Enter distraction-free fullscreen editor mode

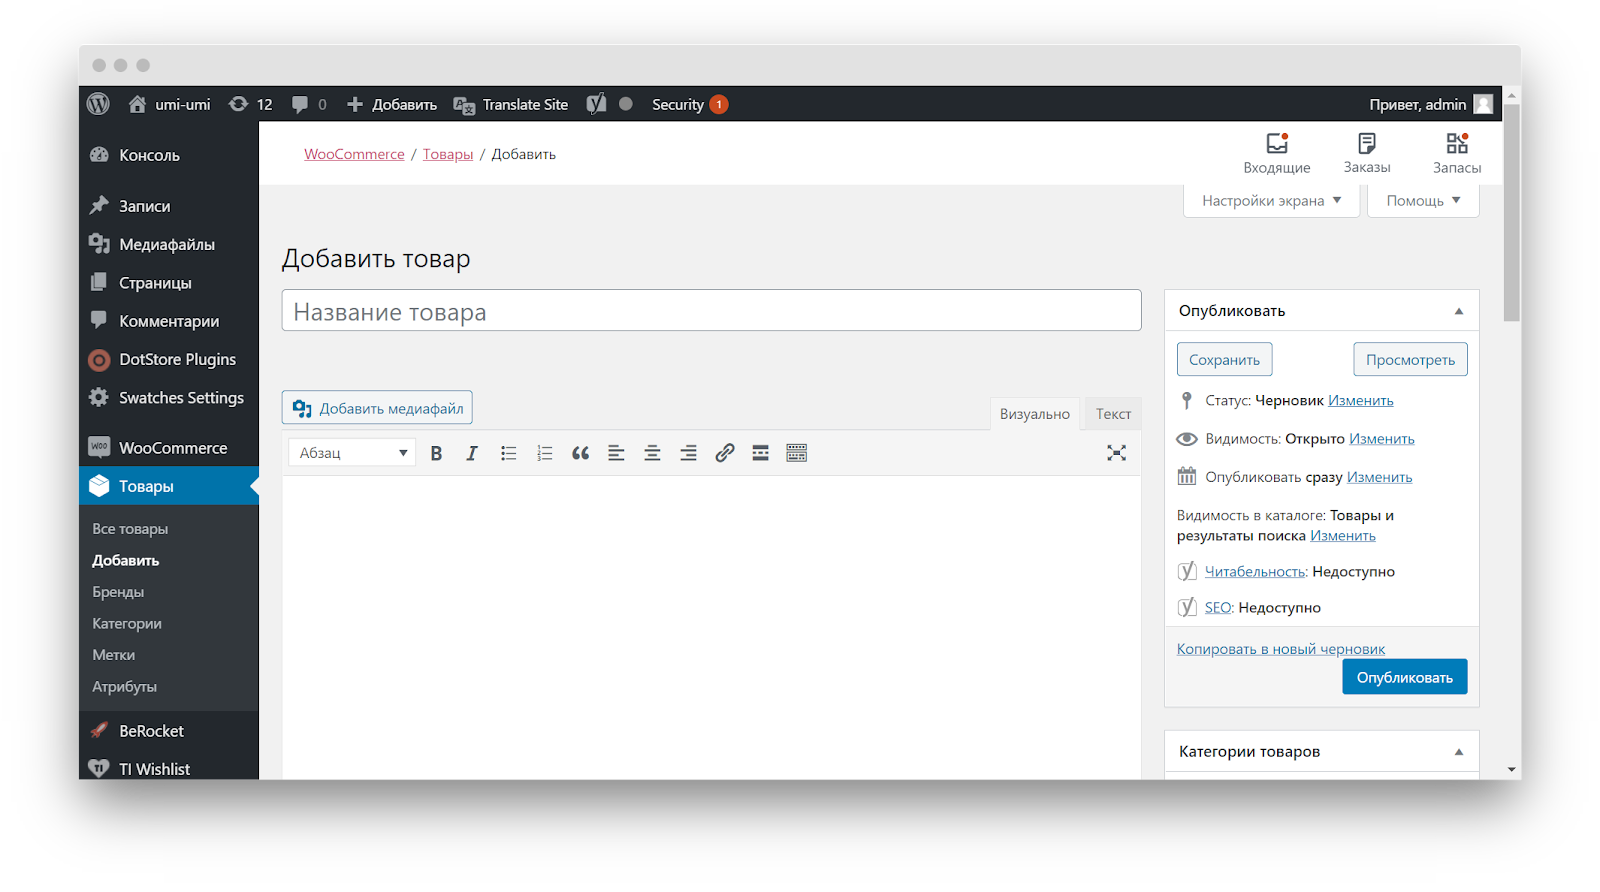point(1116,453)
